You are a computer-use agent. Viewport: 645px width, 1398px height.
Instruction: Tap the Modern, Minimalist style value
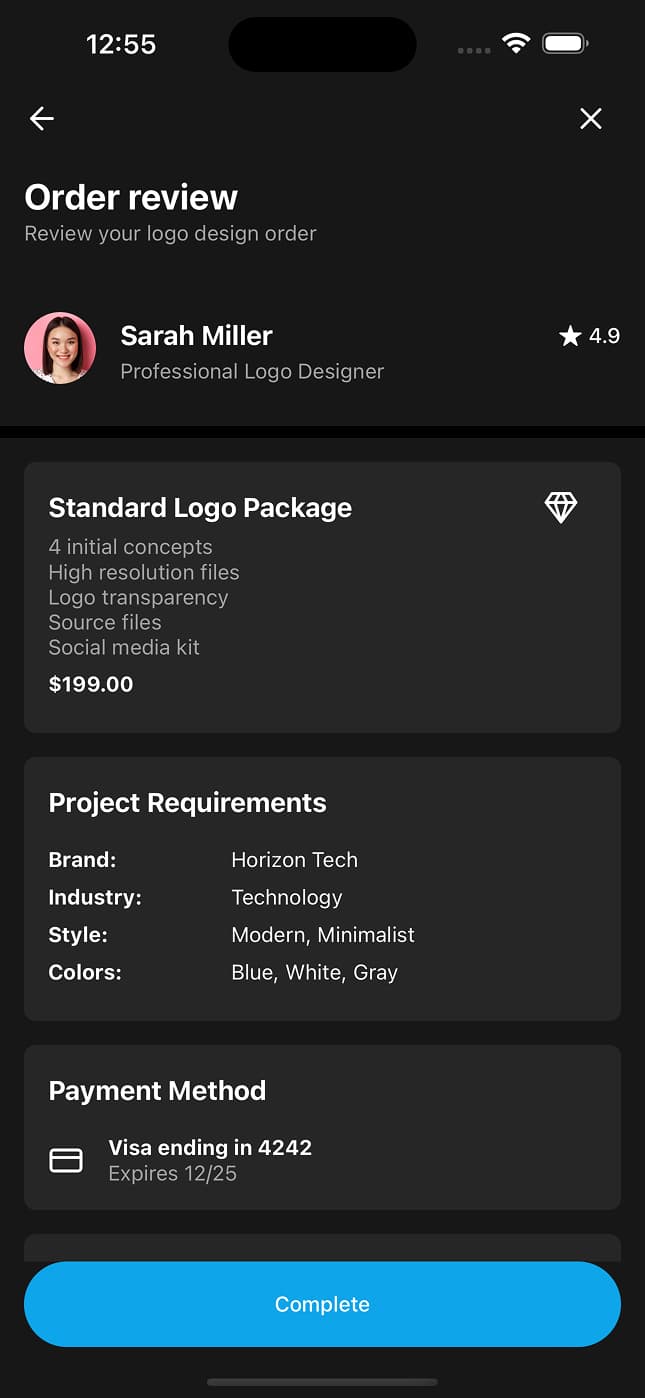coord(322,935)
